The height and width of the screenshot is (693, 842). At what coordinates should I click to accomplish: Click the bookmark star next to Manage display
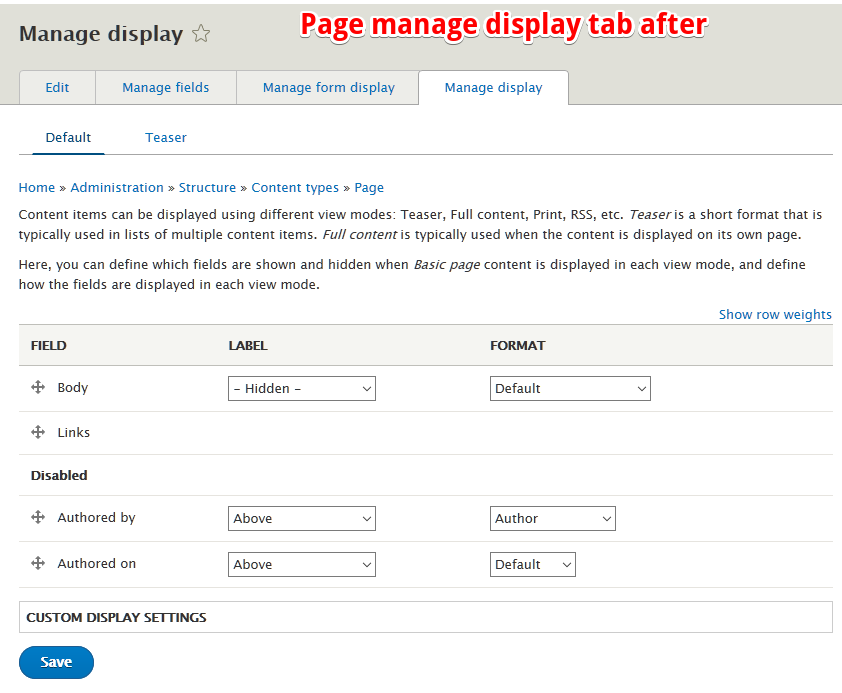point(200,33)
